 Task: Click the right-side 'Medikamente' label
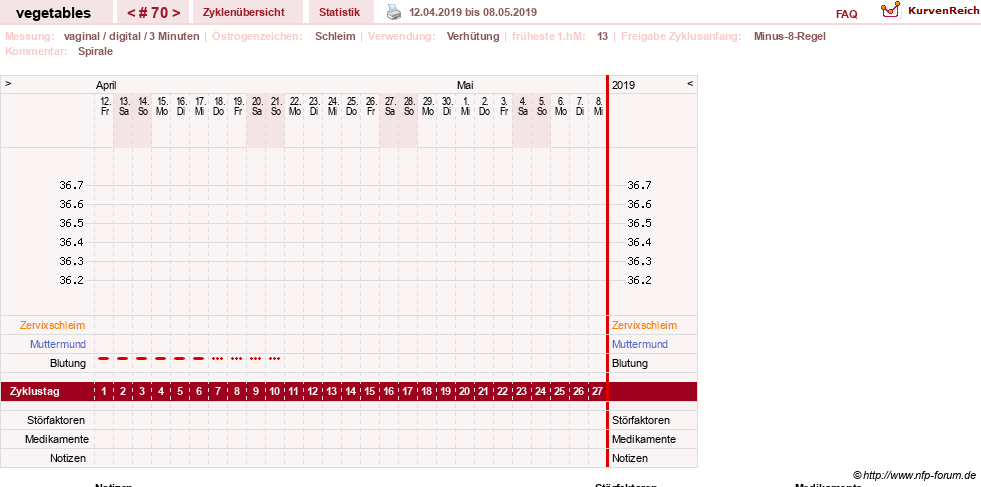[x=644, y=439]
